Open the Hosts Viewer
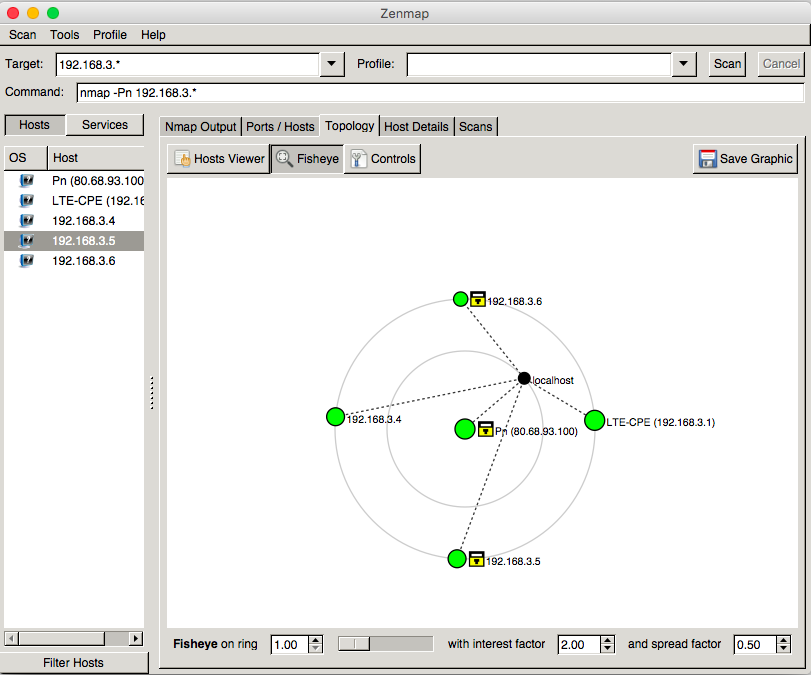Viewport: 811px width, 675px height. pos(219,159)
